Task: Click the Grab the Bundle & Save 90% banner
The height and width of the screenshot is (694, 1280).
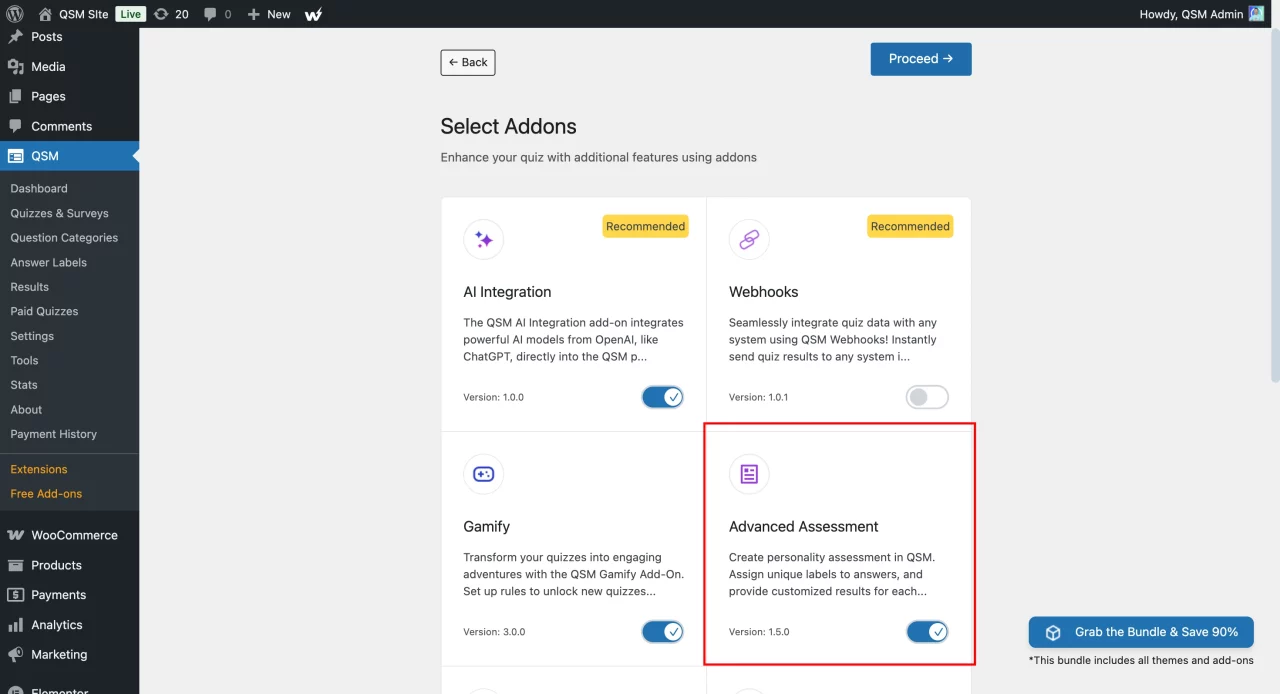Action: point(1140,632)
